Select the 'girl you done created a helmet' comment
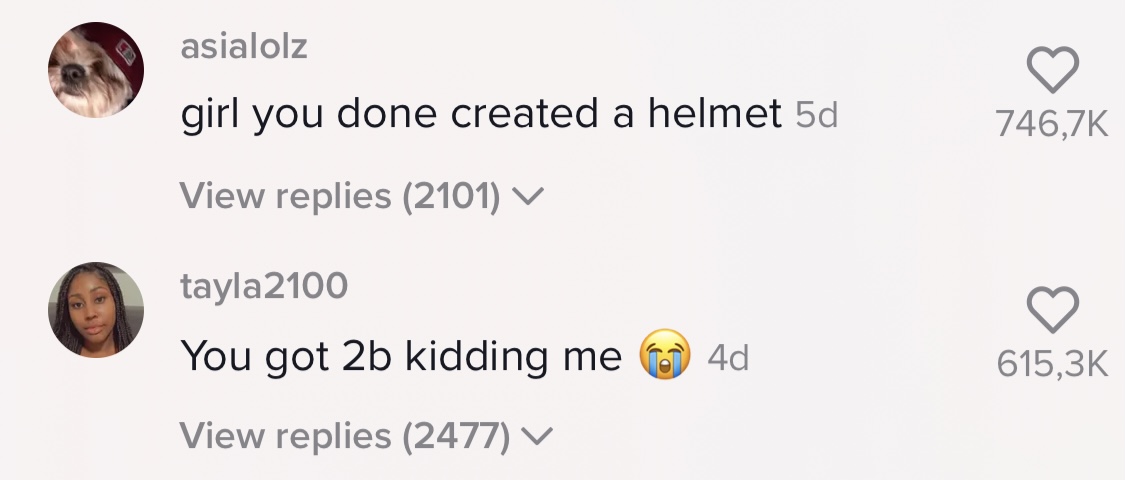The image size is (1125, 480). [480, 116]
